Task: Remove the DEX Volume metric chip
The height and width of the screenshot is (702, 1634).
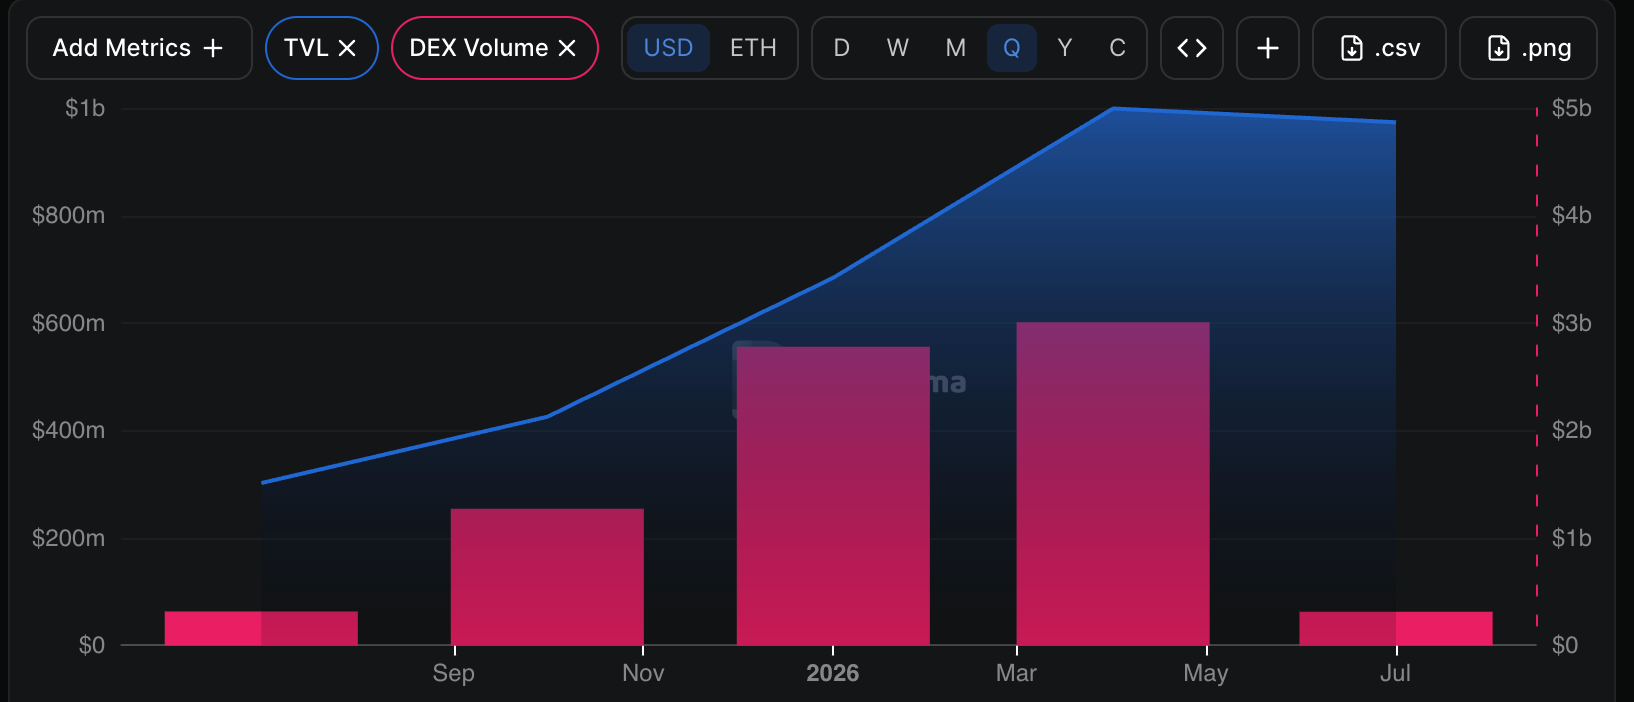Action: click(567, 48)
